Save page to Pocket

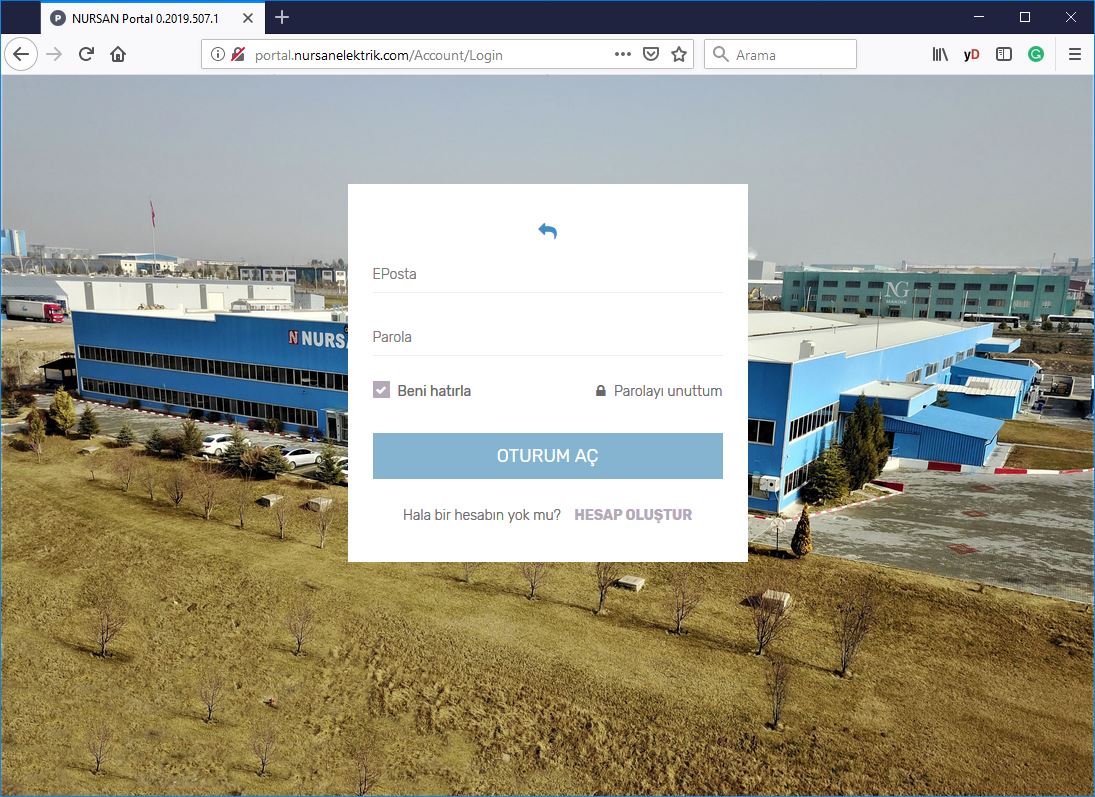click(651, 55)
